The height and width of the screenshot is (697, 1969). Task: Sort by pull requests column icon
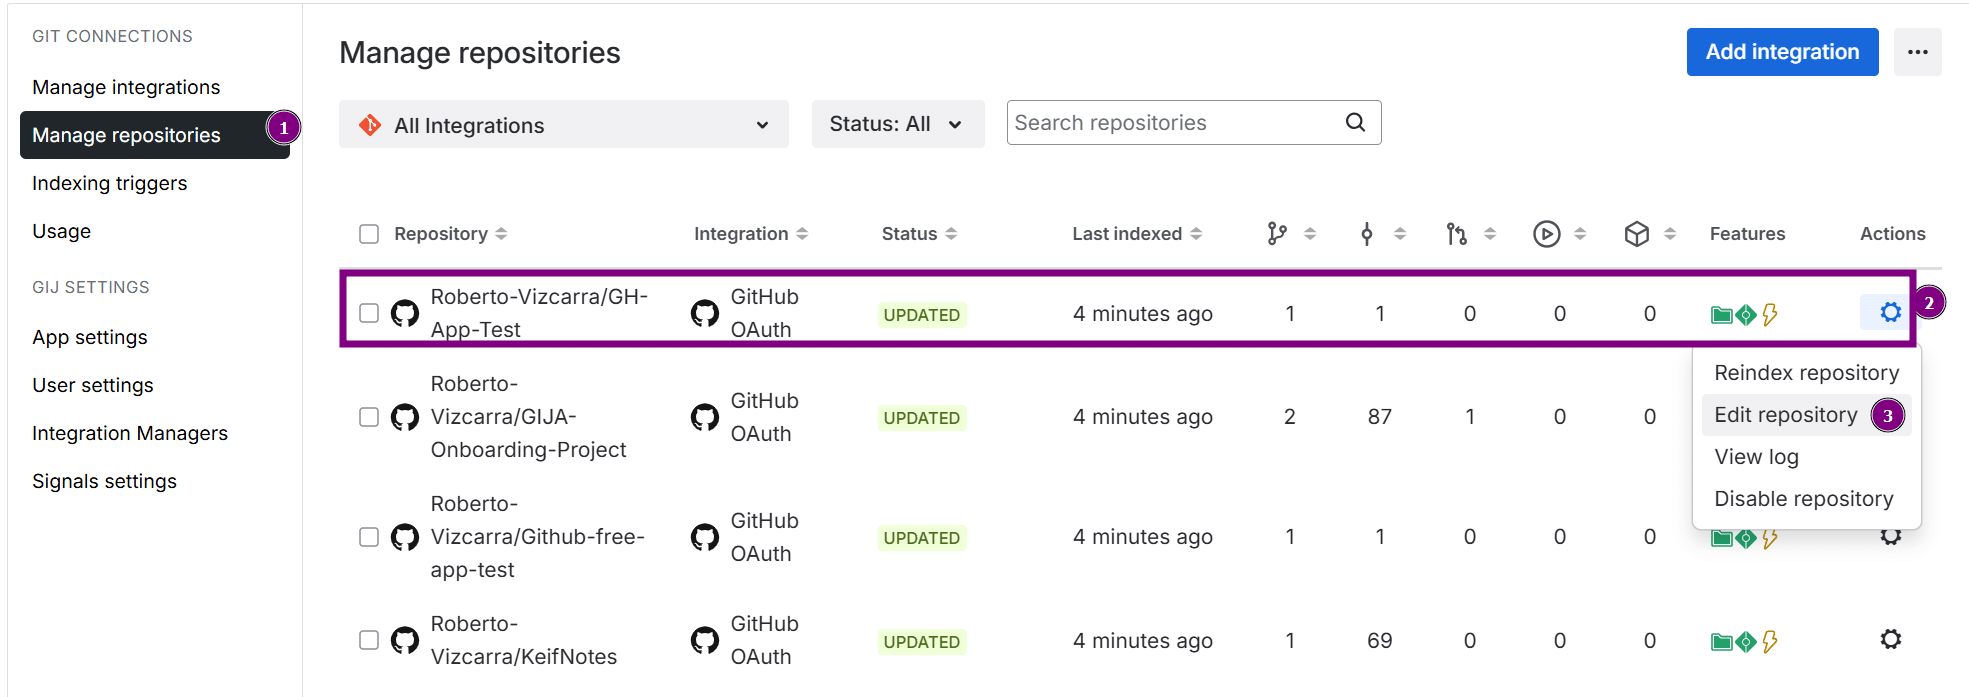pos(1457,234)
